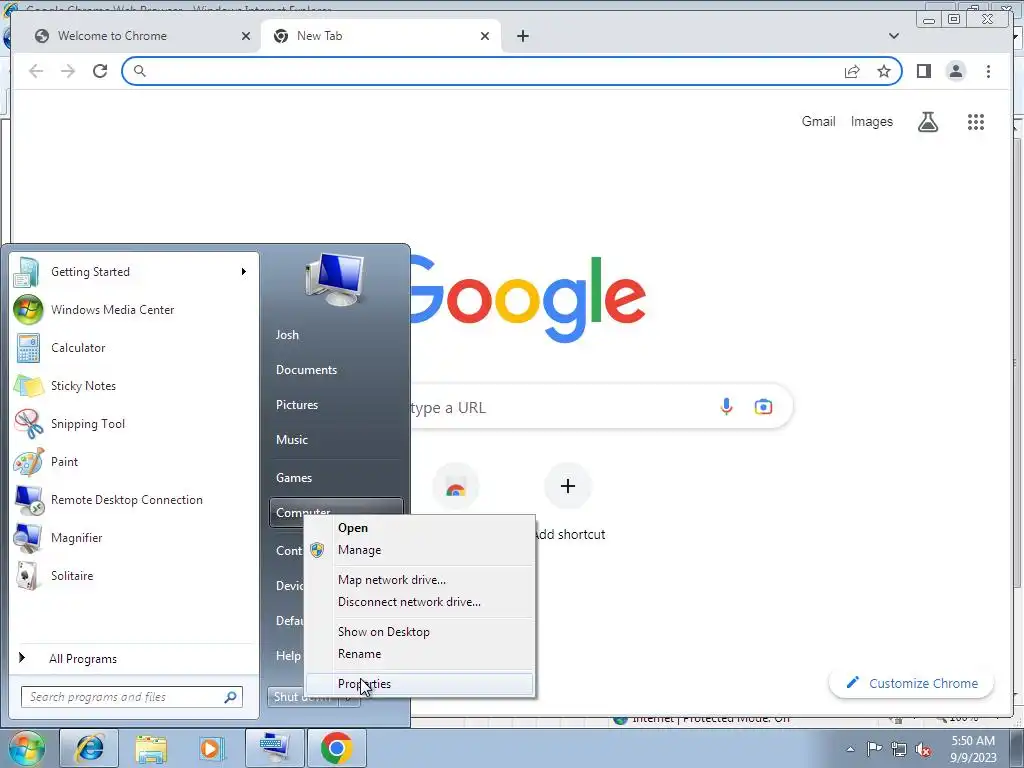Choose Show on Desktop entry

pyautogui.click(x=420, y=632)
